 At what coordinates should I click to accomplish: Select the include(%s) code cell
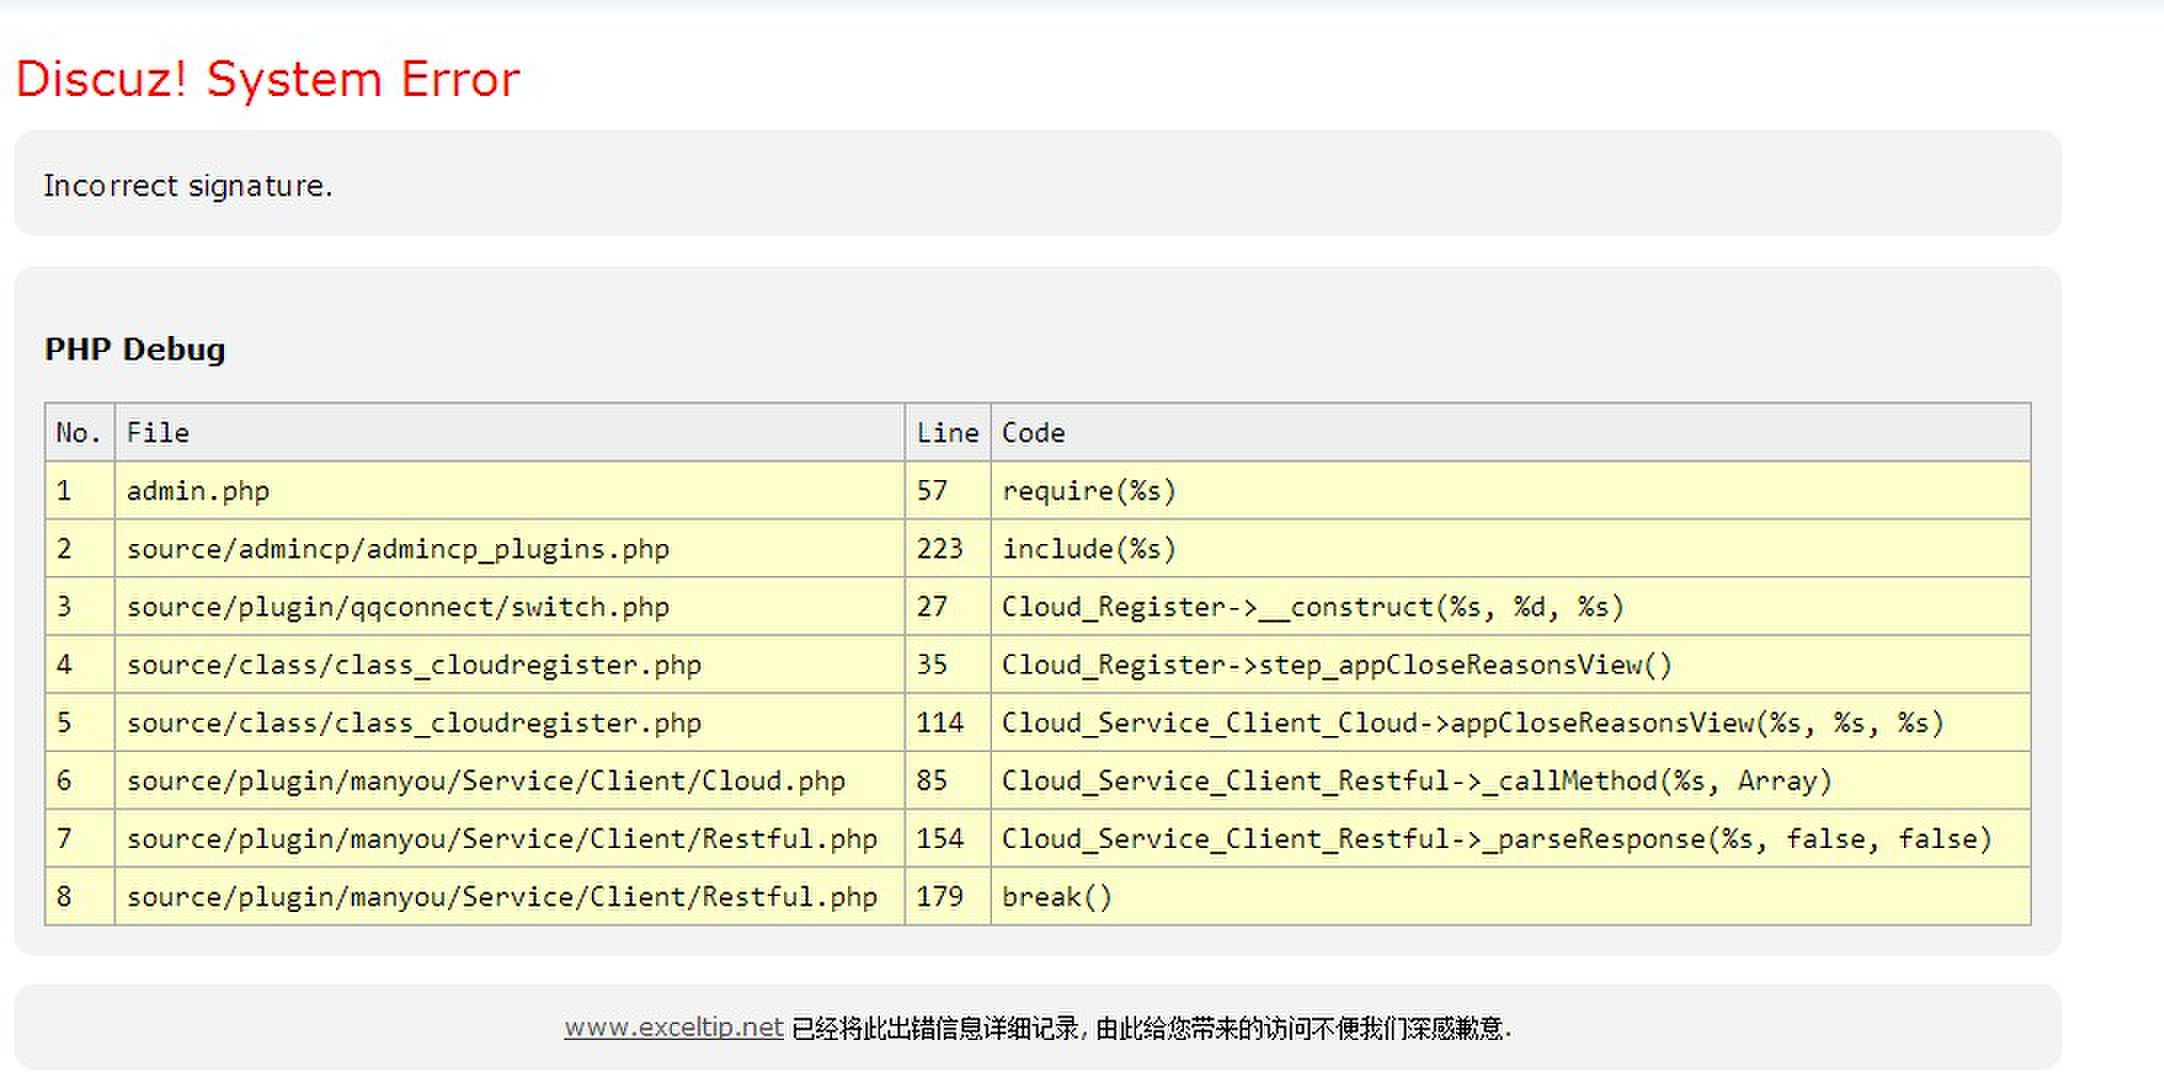point(1510,548)
